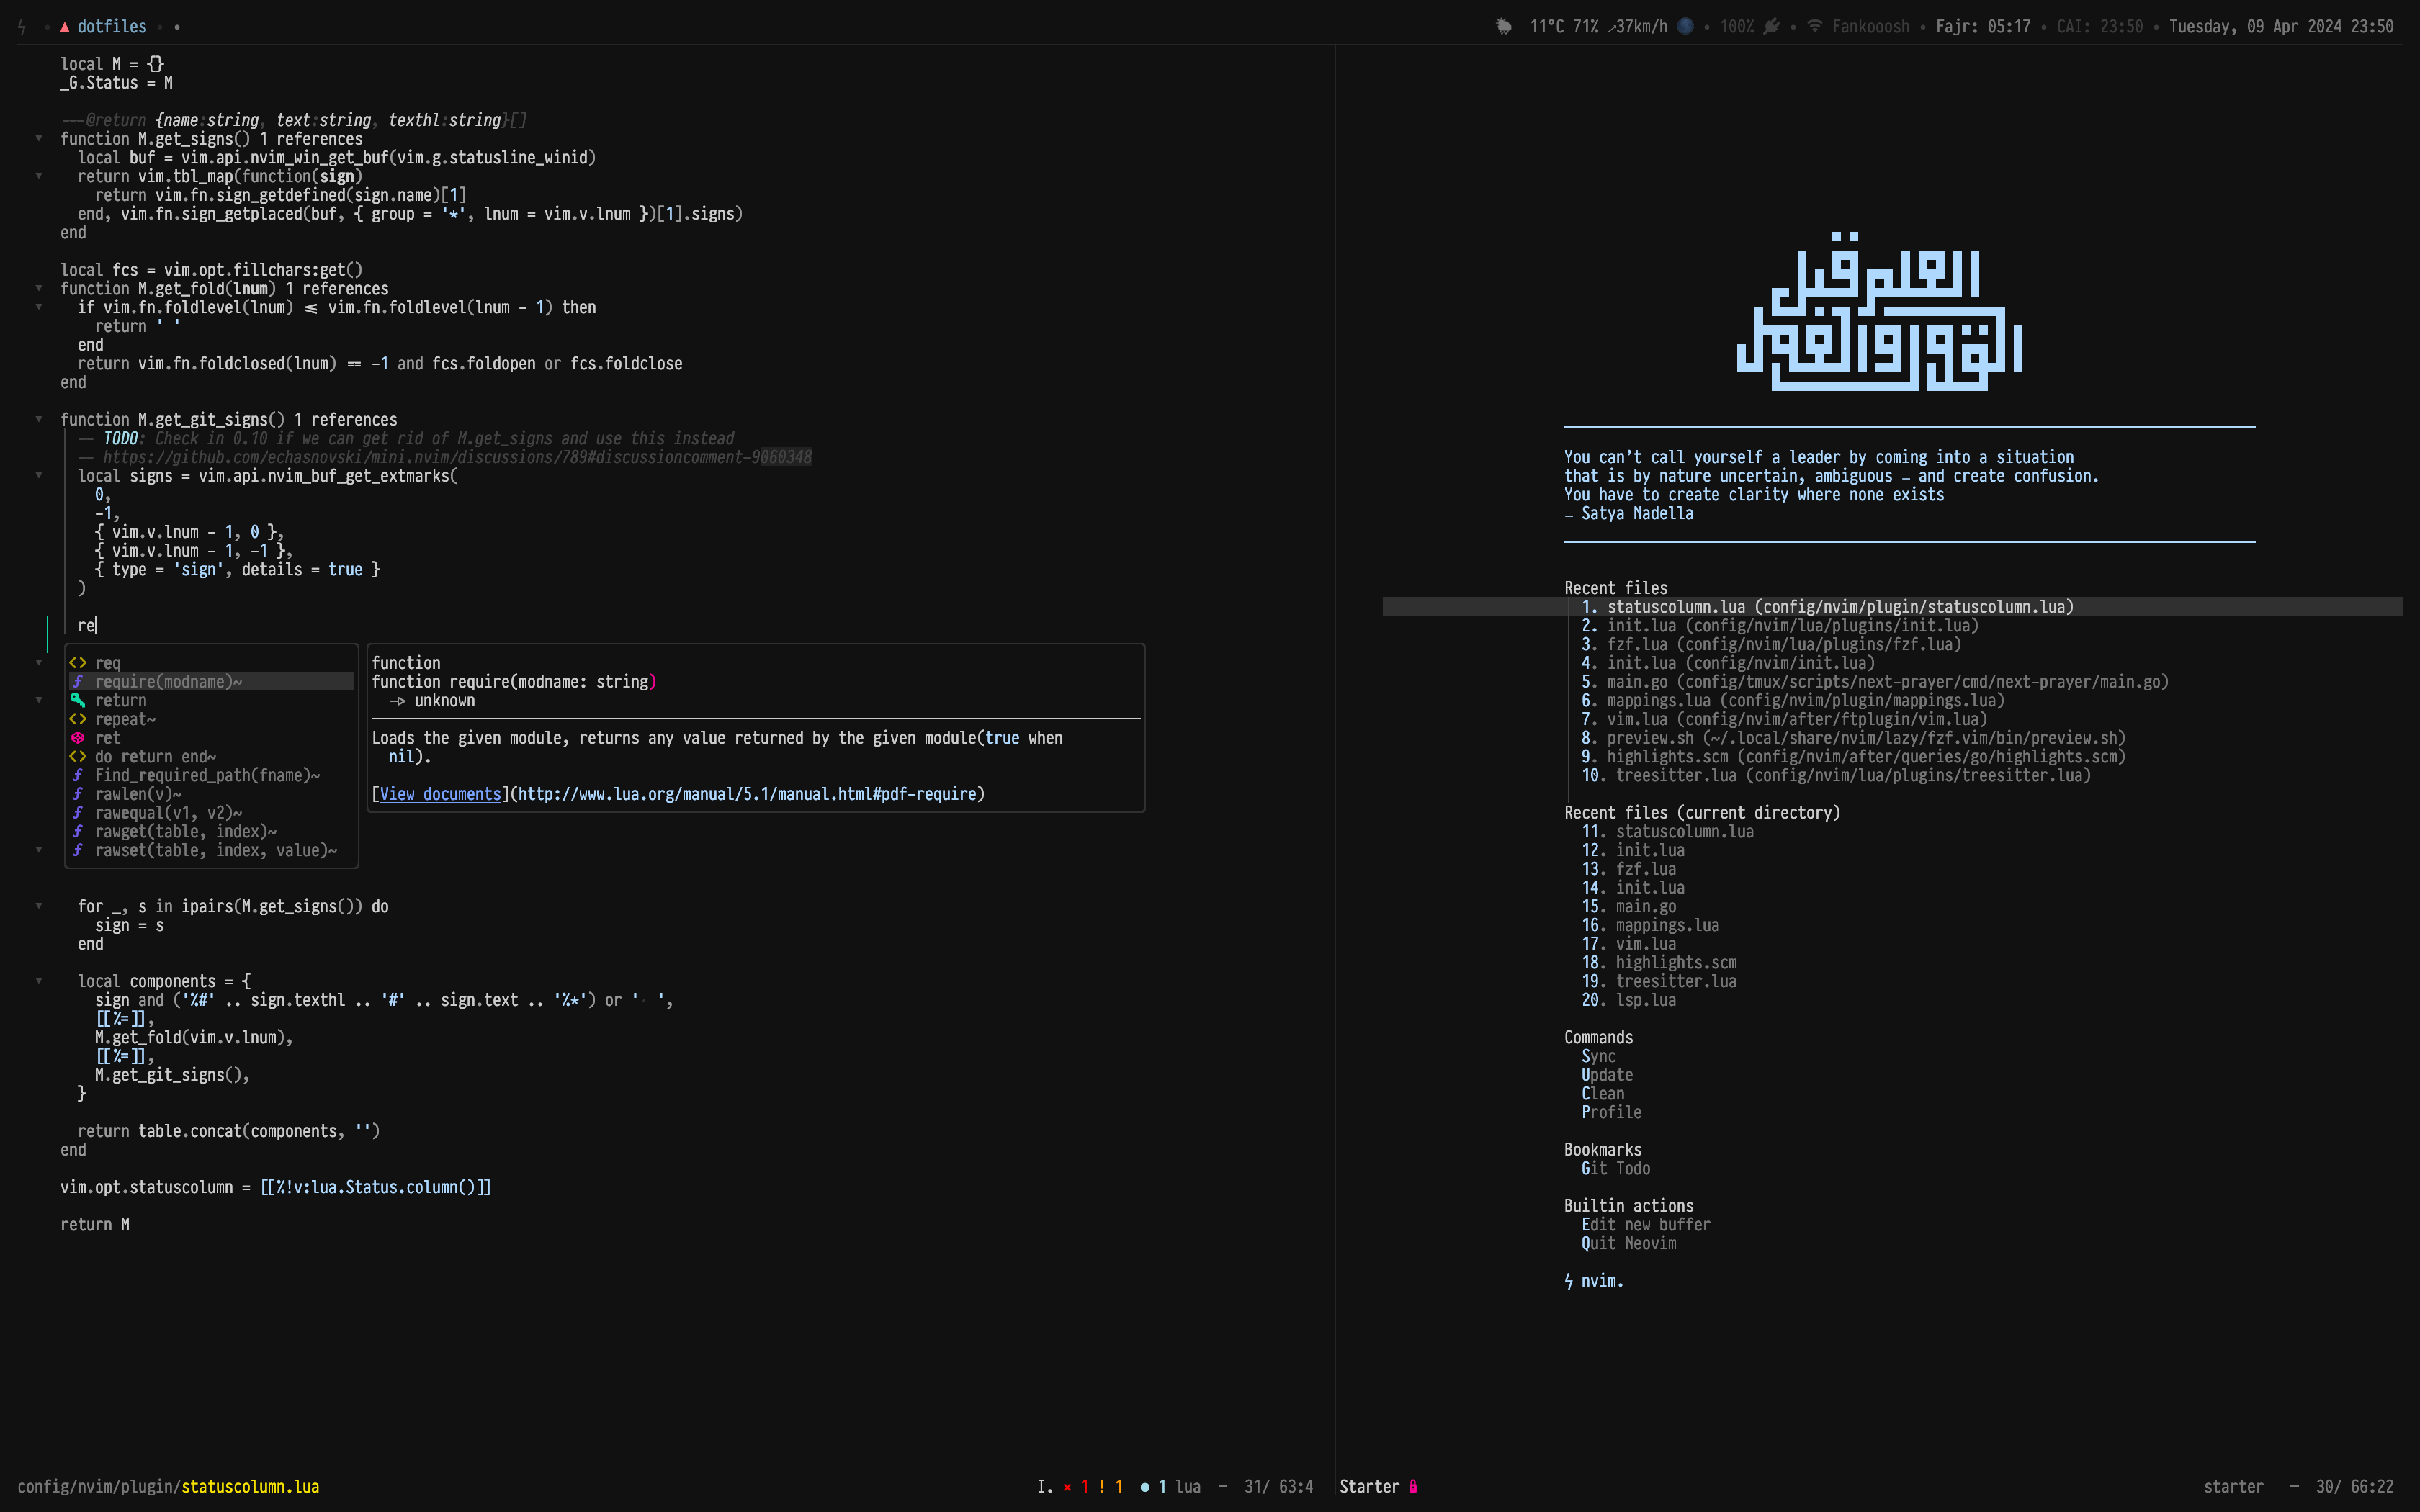The image size is (2420, 1512).
Task: Collapse fold at 'local signs = vim.api.nvim_buf_get_extmarks('
Action: (x=39, y=476)
